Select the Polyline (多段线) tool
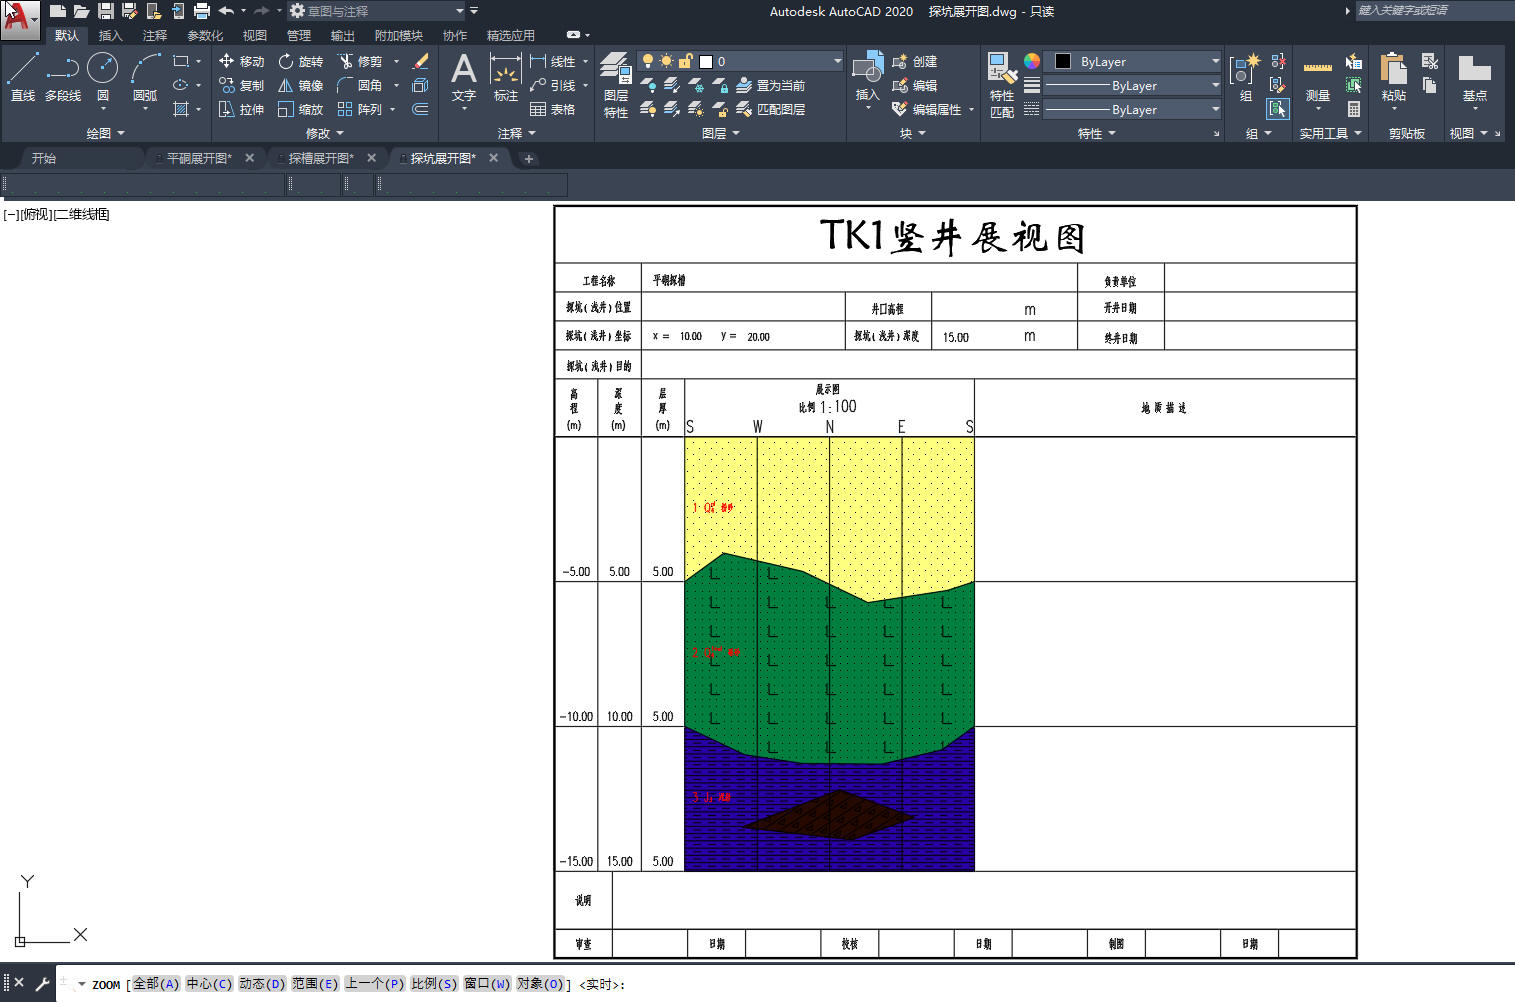This screenshot has height=1002, width=1515. [x=63, y=77]
